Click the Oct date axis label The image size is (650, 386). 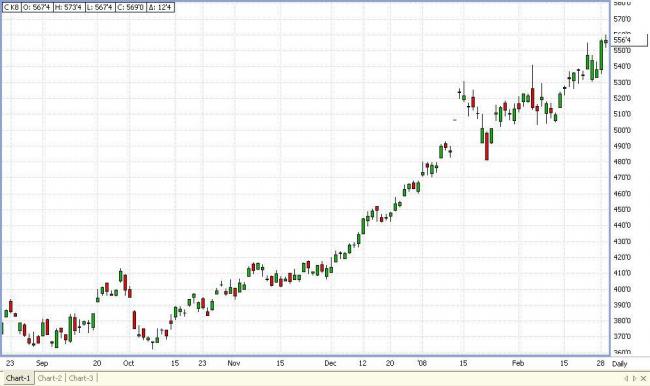pos(129,363)
